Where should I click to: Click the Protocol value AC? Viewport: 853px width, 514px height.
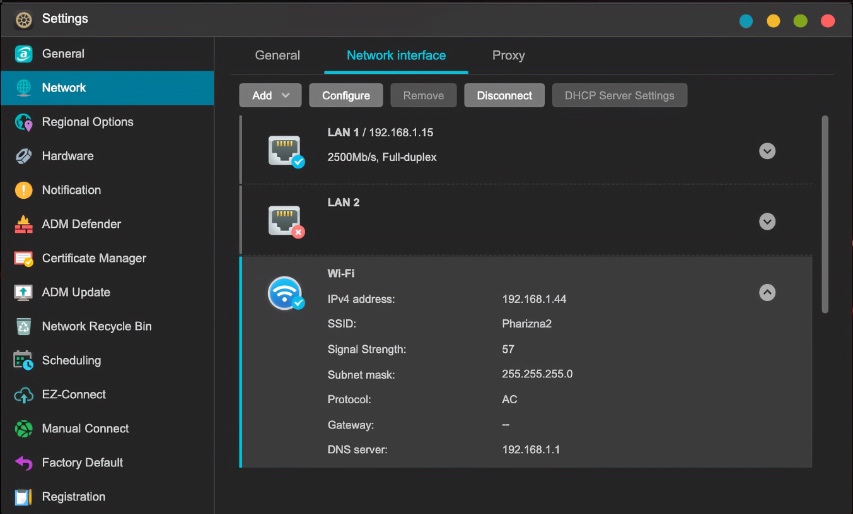[x=509, y=399]
